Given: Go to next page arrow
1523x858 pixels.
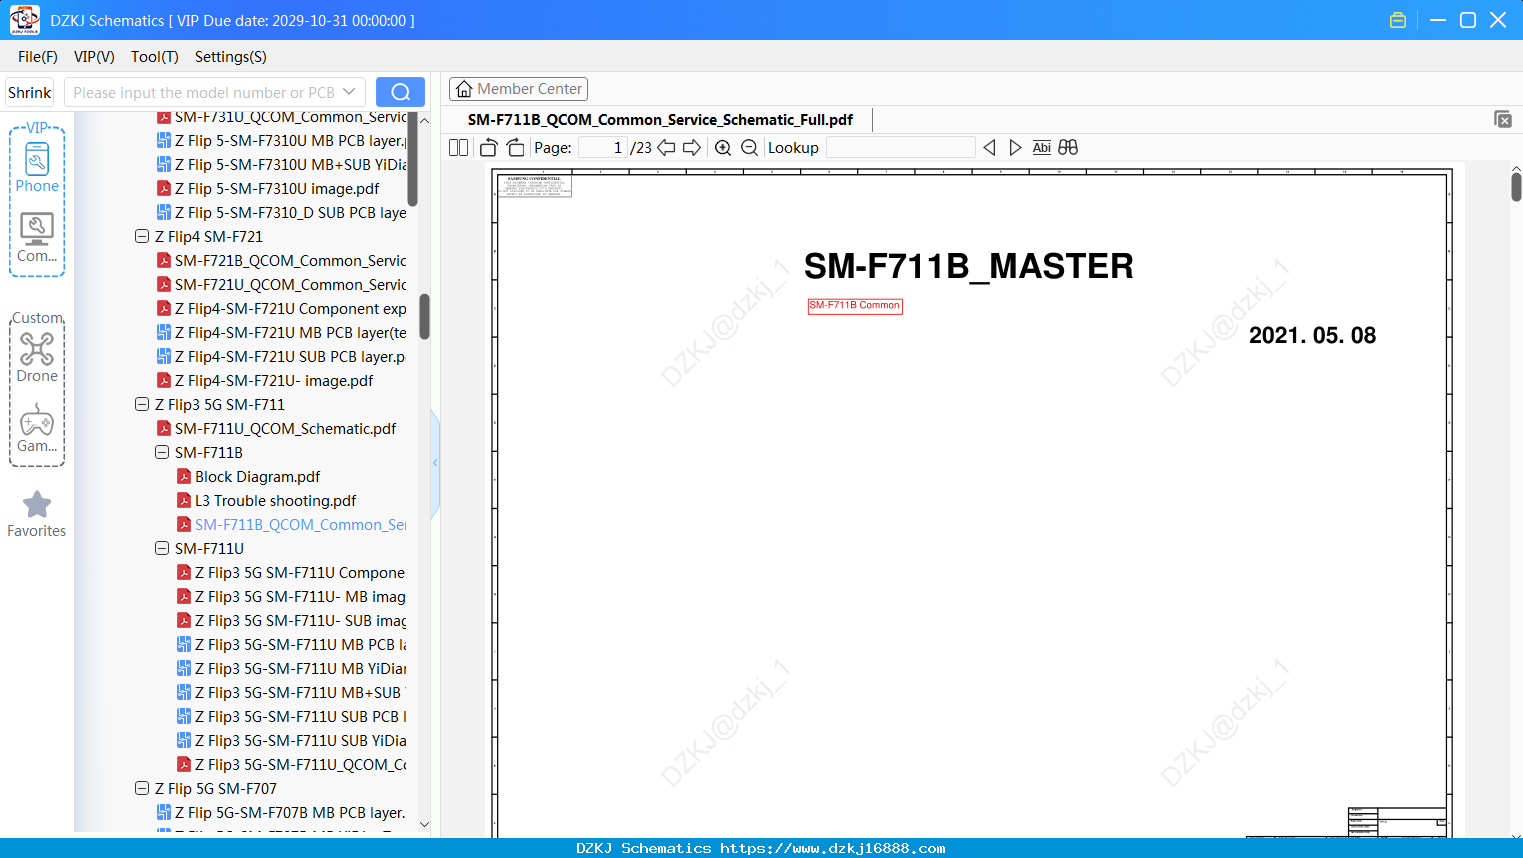Looking at the screenshot, I should (692, 148).
